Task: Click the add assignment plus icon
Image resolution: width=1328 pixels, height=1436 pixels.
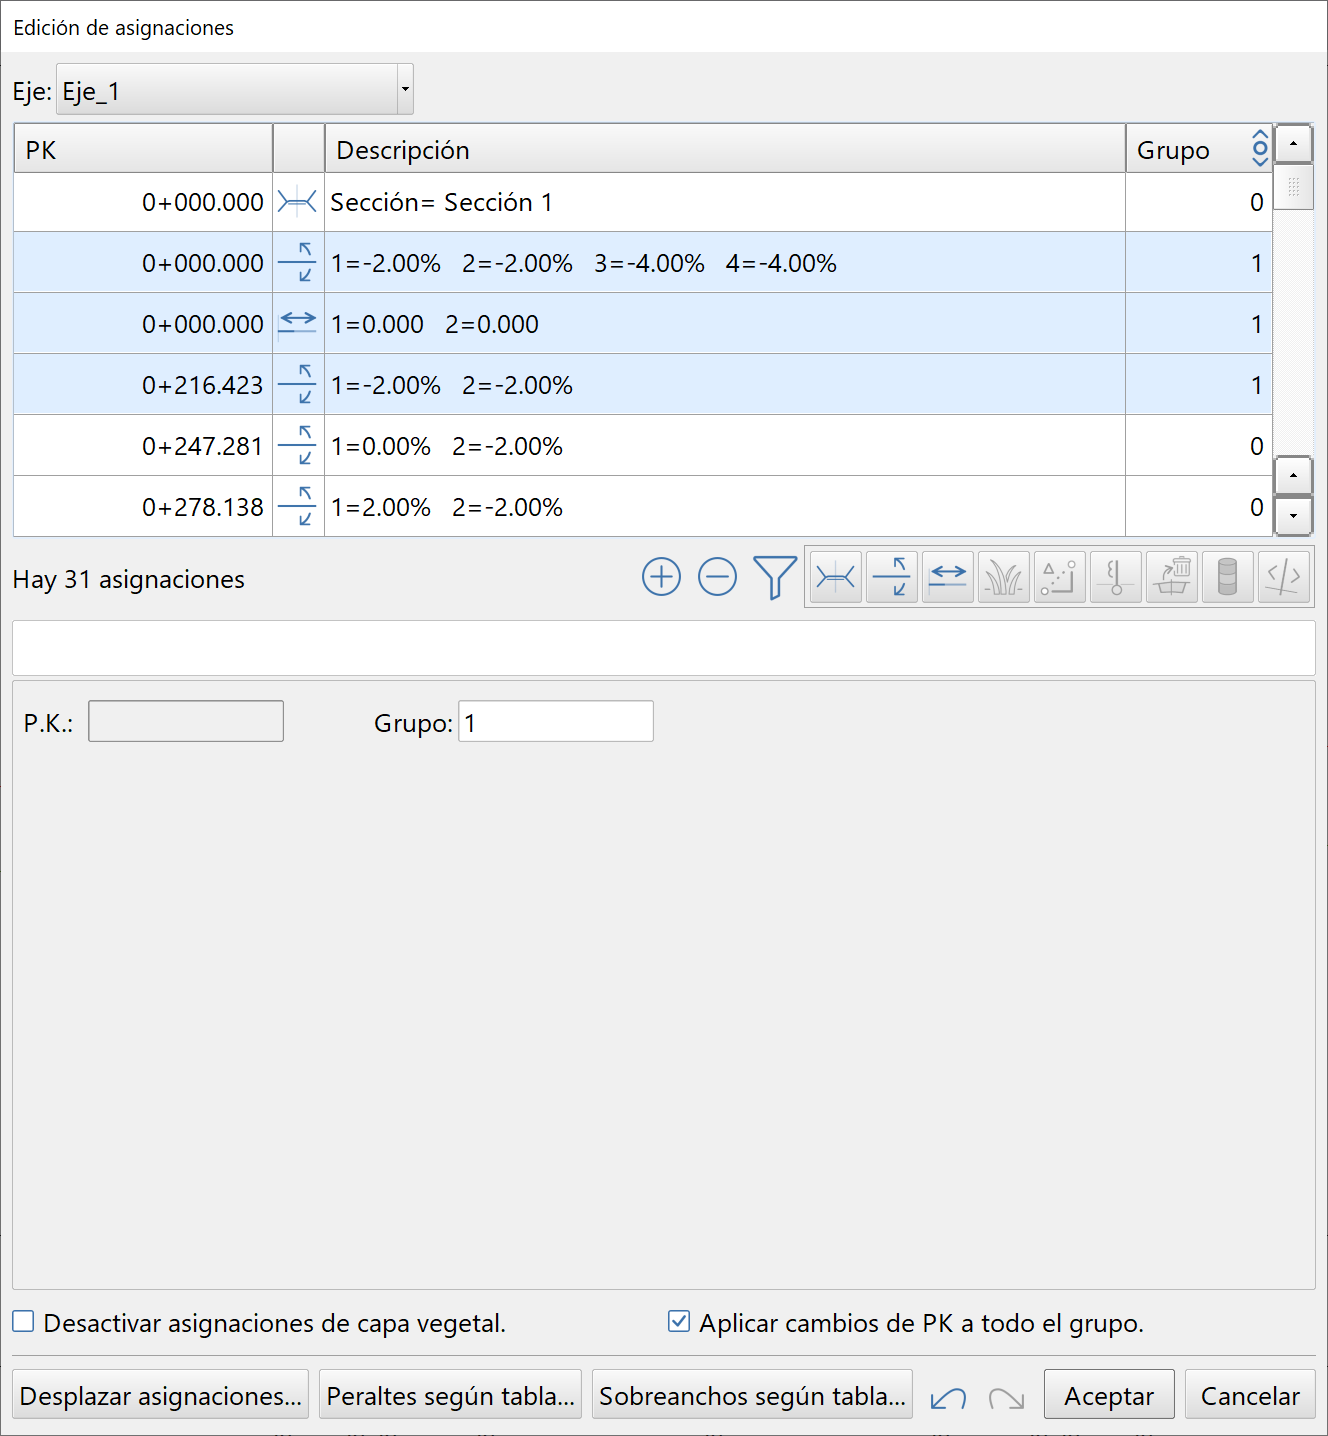Action: coord(661,577)
